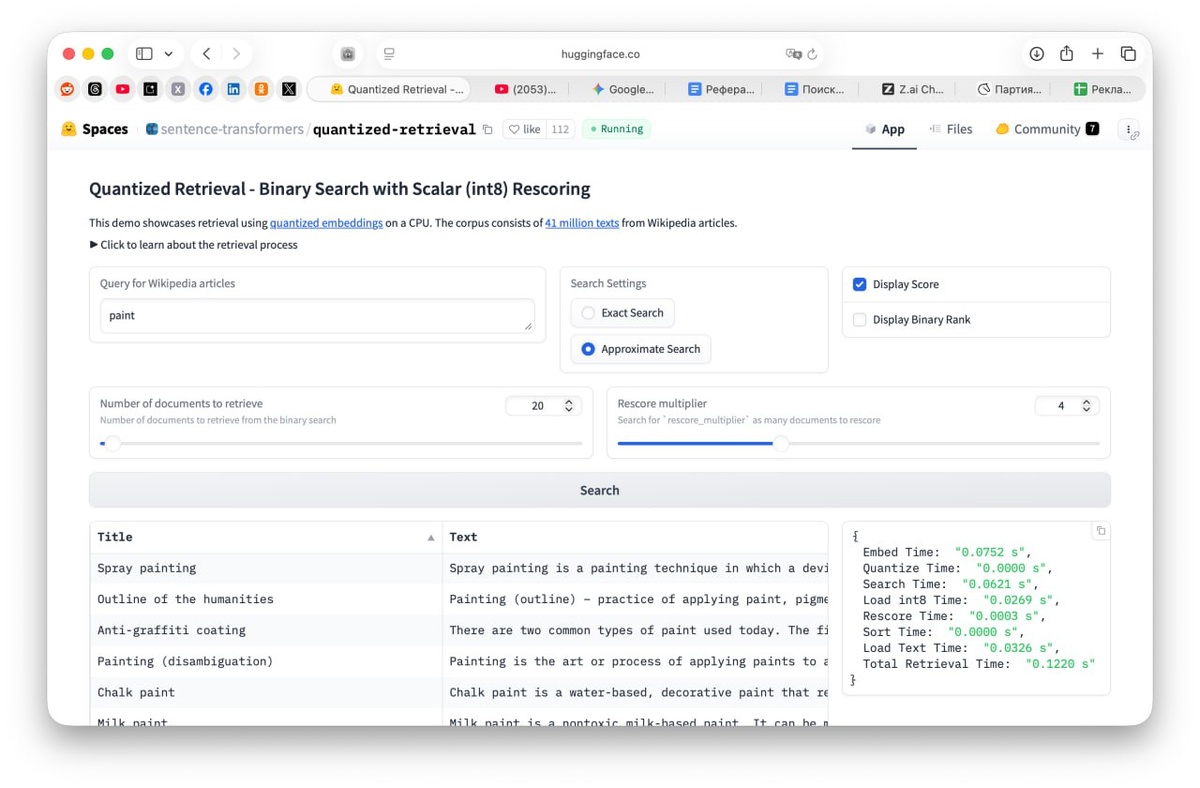Select the 'Anti-graffiti coating' cell
The height and width of the screenshot is (788, 1200).
[266, 630]
